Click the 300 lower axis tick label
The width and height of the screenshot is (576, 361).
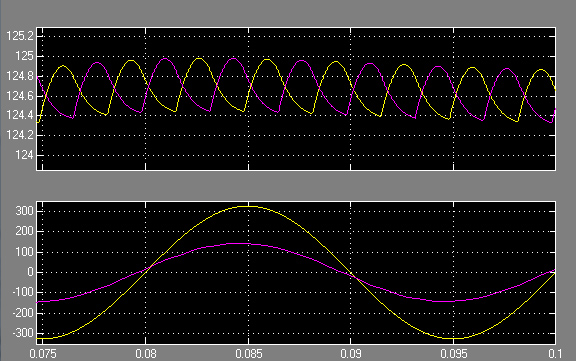click(x=25, y=211)
